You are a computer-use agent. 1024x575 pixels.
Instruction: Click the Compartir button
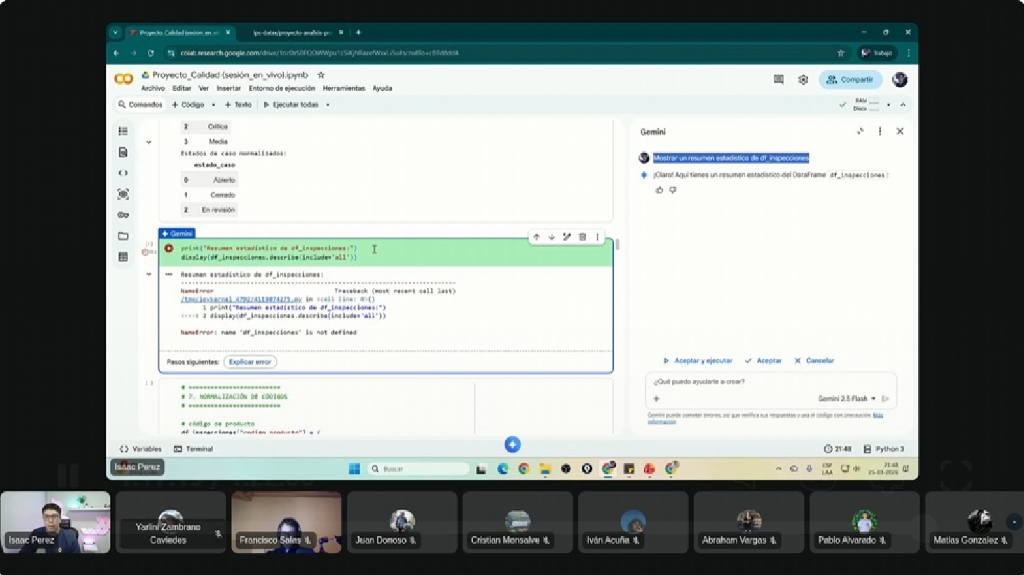(850, 80)
